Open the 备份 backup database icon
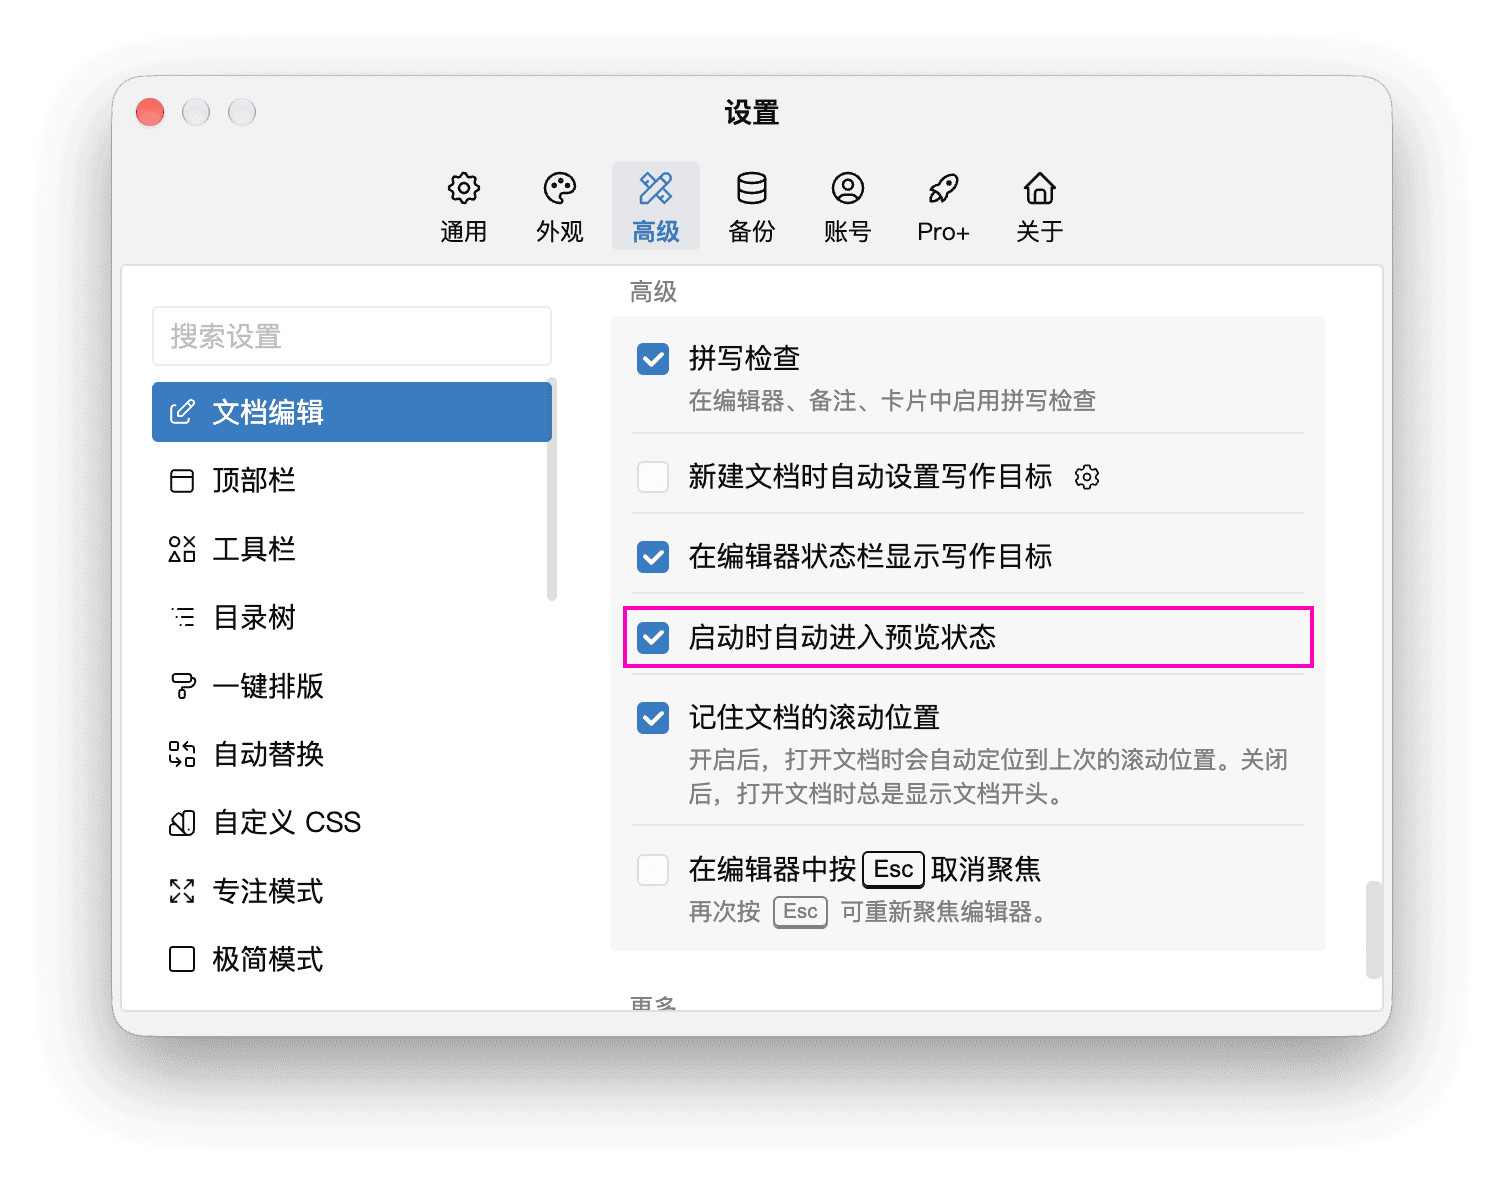This screenshot has height=1184, width=1504. (752, 188)
